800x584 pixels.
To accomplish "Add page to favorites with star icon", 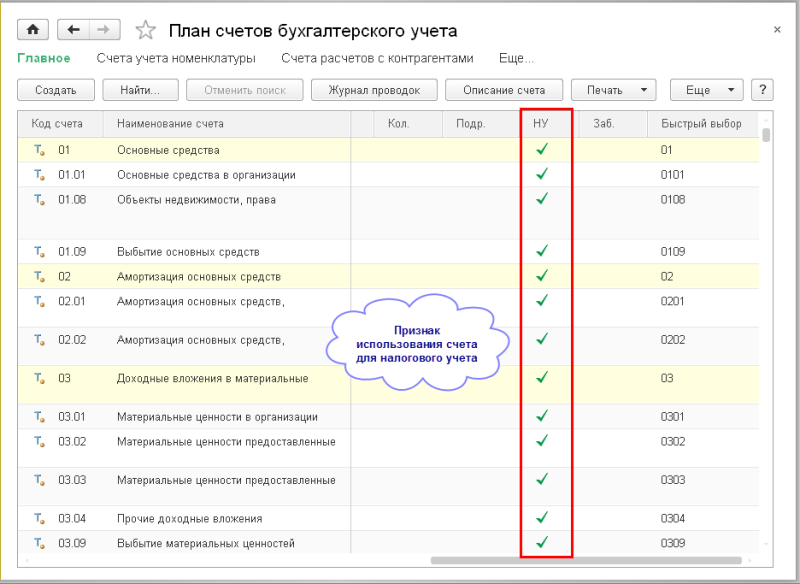I will pyautogui.click(x=146, y=30).
